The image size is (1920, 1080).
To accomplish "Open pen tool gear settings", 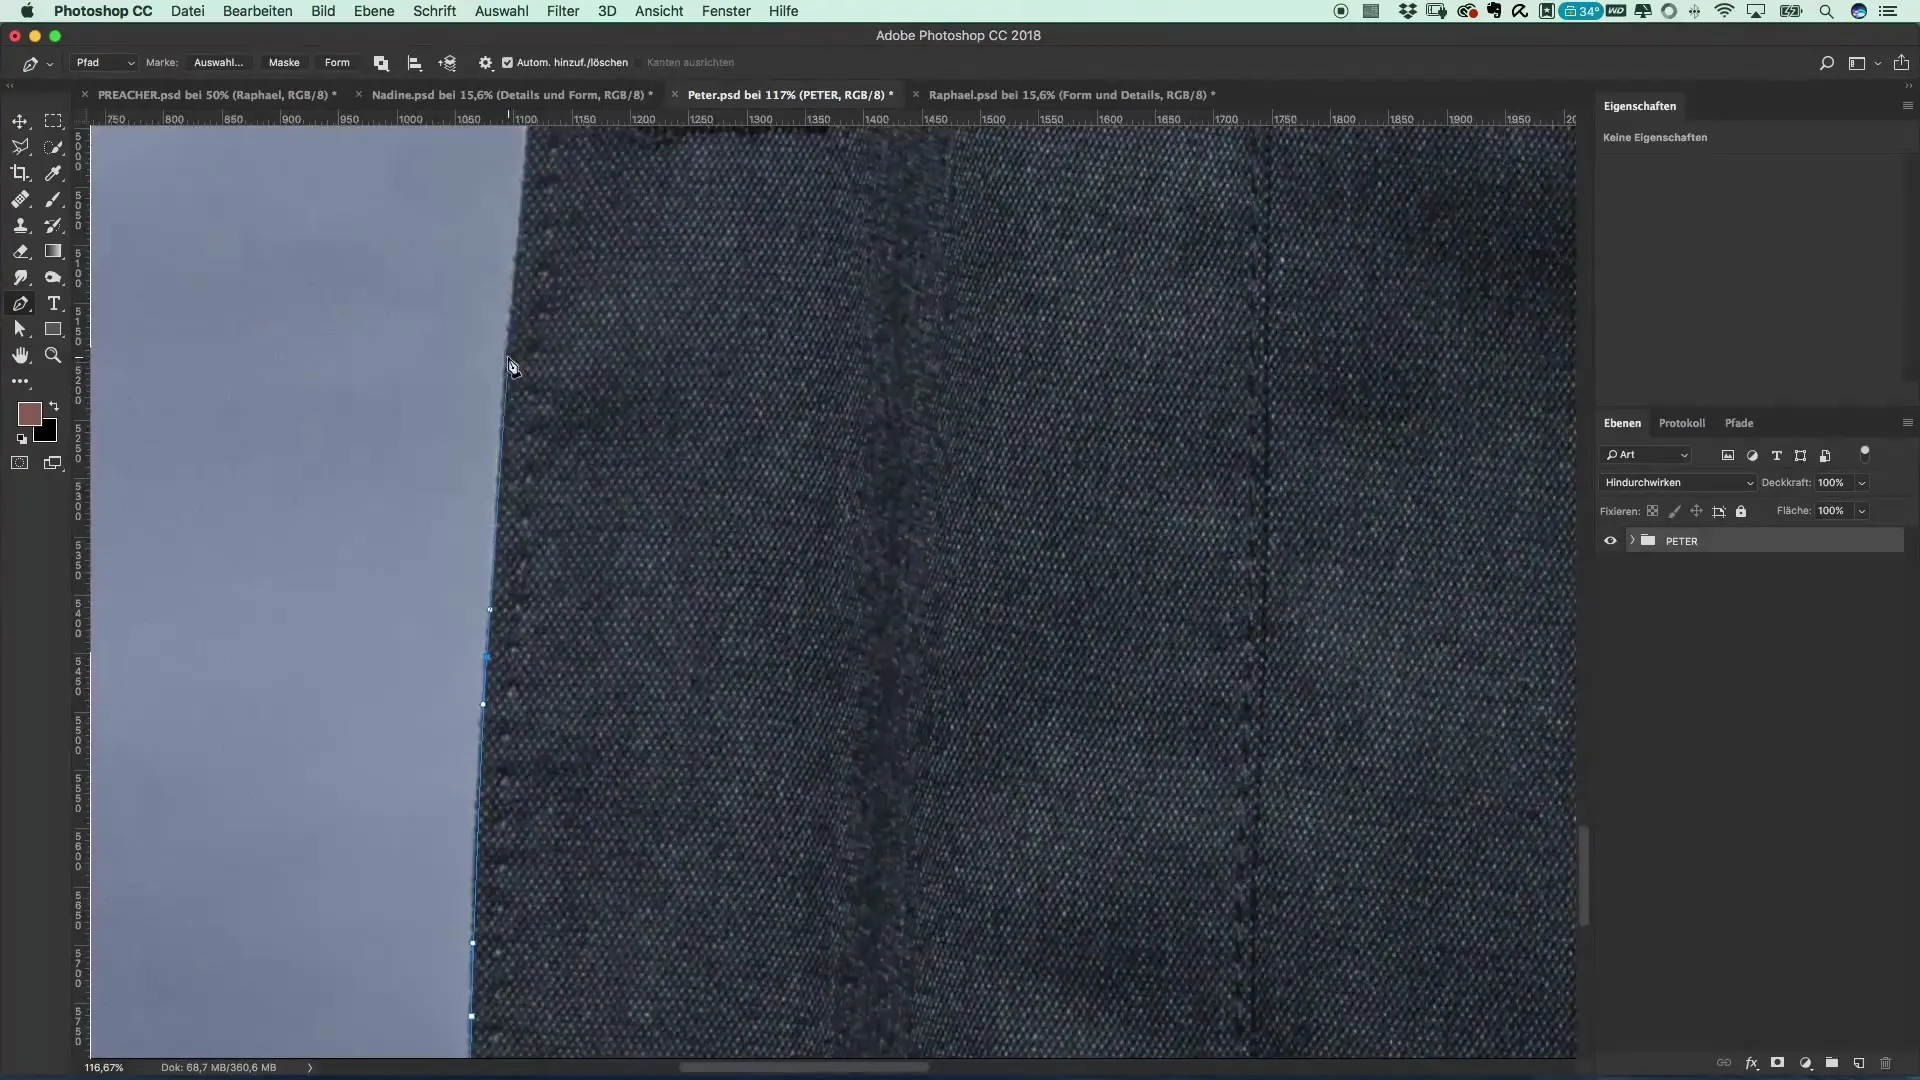I will [485, 63].
